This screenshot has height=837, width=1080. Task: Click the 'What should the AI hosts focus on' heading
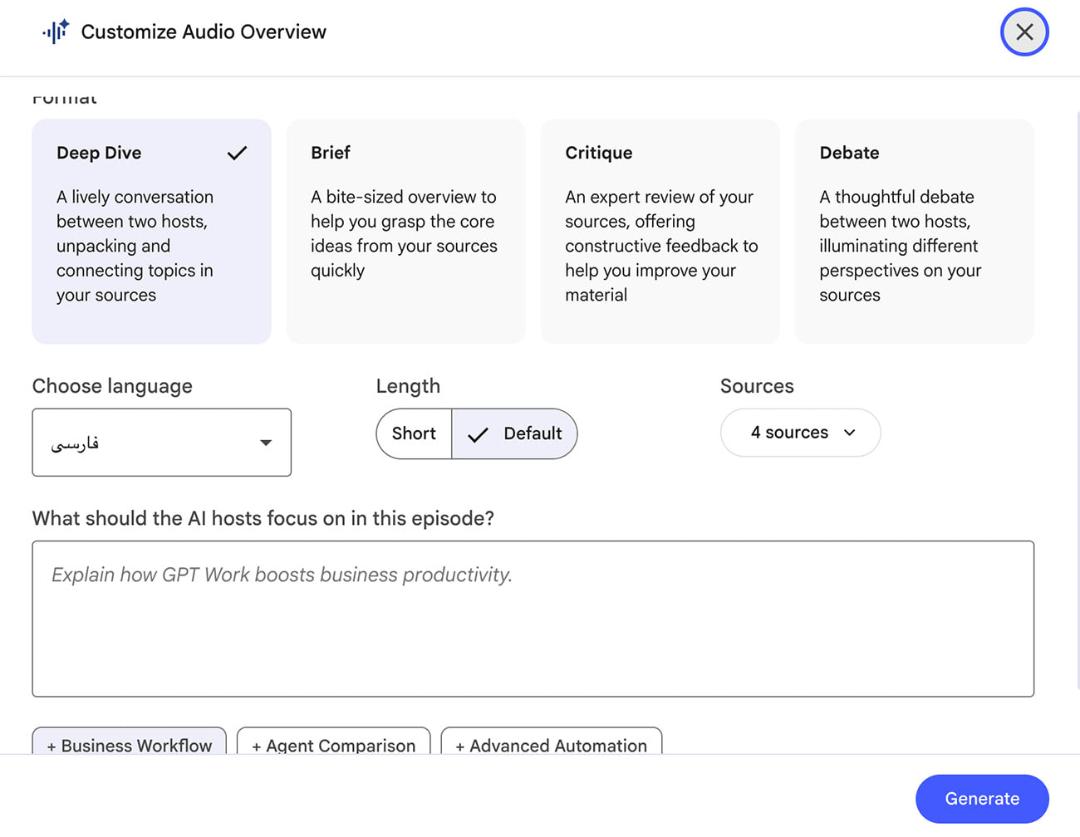[263, 518]
